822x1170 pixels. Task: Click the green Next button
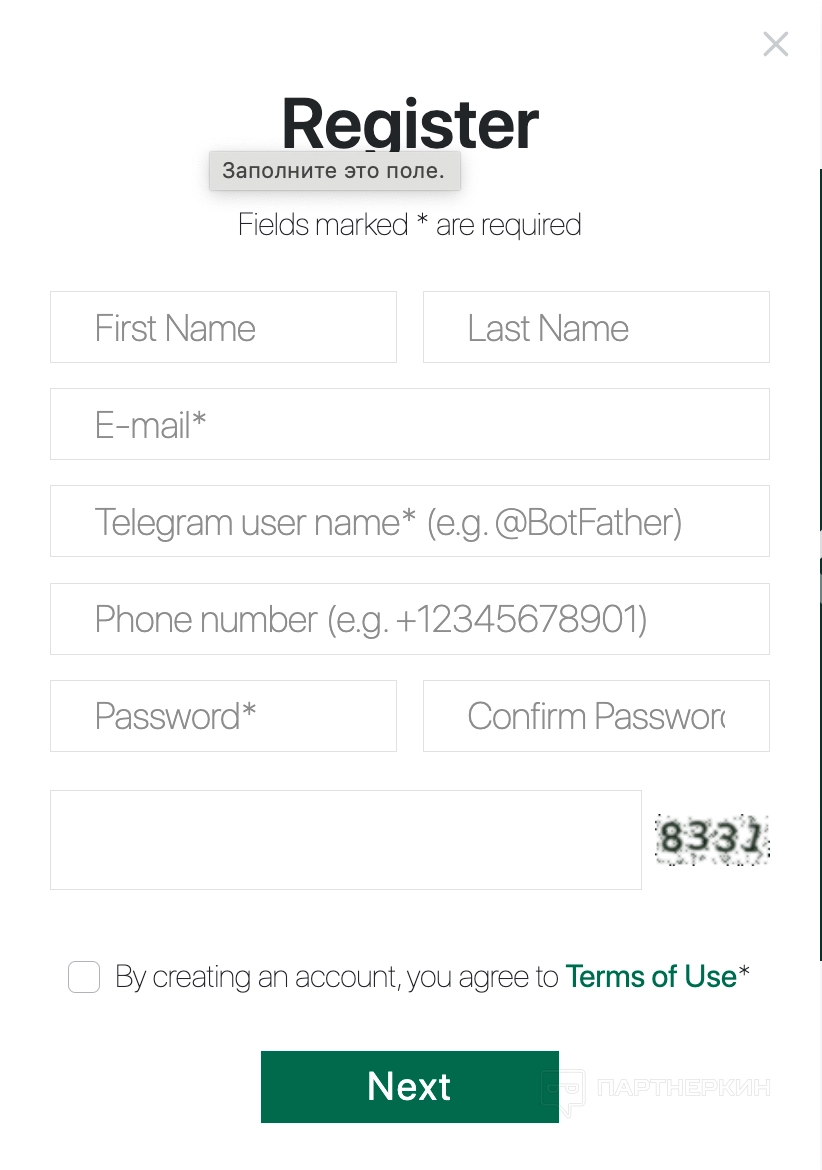click(410, 1087)
